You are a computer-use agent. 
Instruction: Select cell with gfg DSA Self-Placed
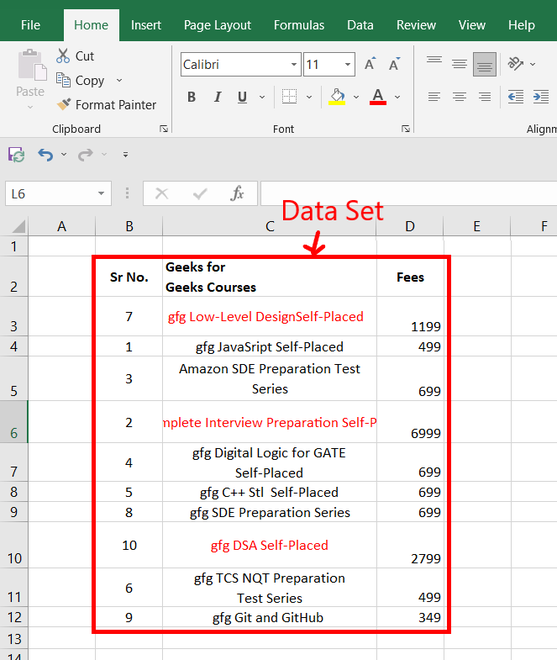point(269,545)
